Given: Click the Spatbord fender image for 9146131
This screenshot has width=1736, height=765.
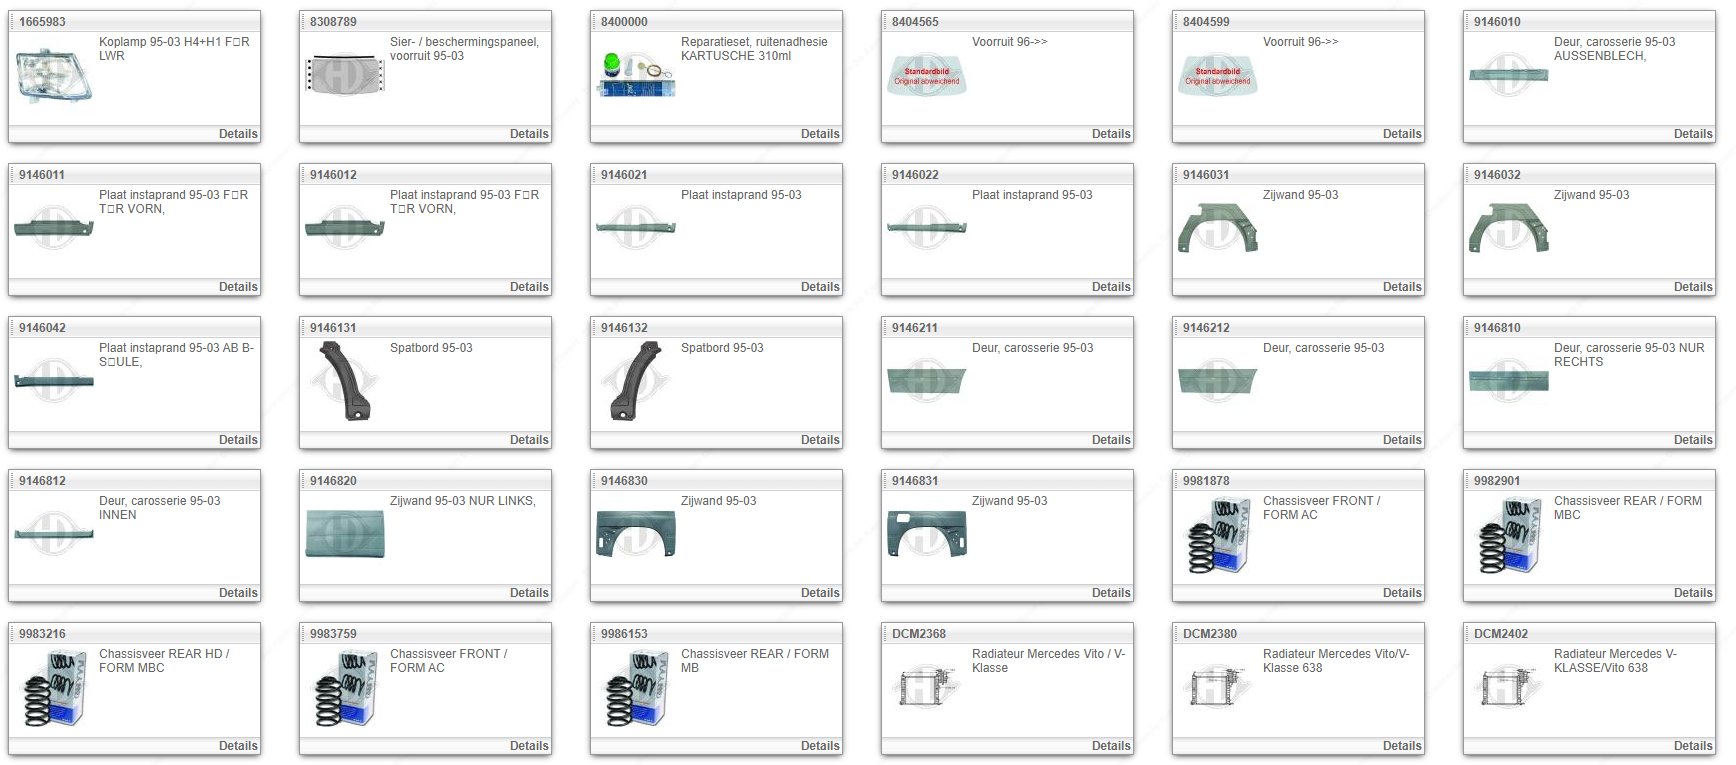Looking at the screenshot, I should [x=345, y=381].
